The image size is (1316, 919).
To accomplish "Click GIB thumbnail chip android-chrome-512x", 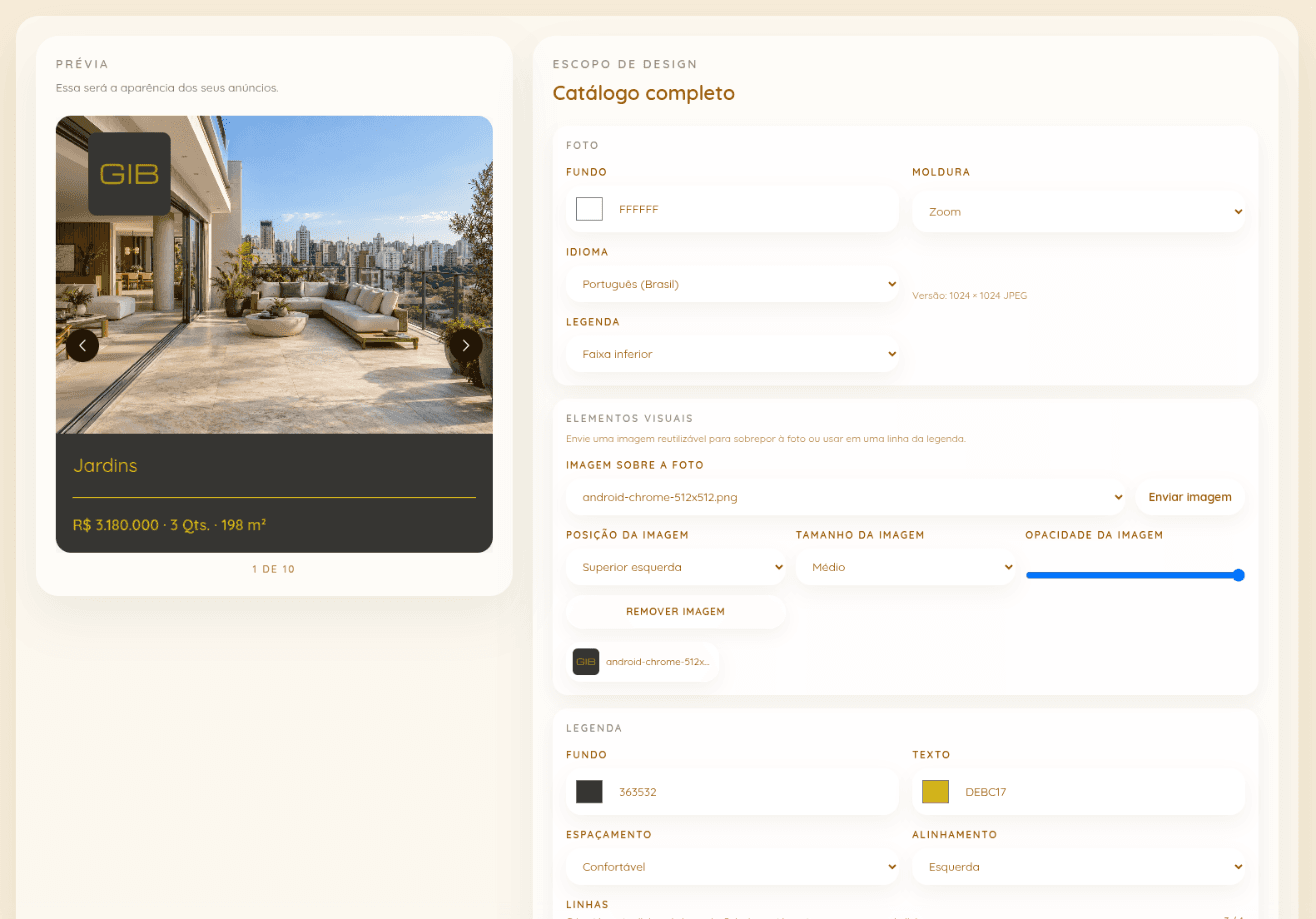I will 642,662.
